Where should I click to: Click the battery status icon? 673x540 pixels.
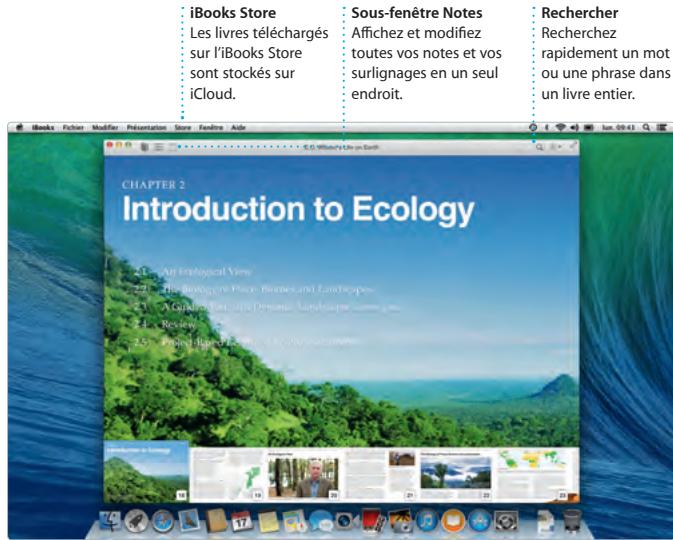tap(588, 127)
